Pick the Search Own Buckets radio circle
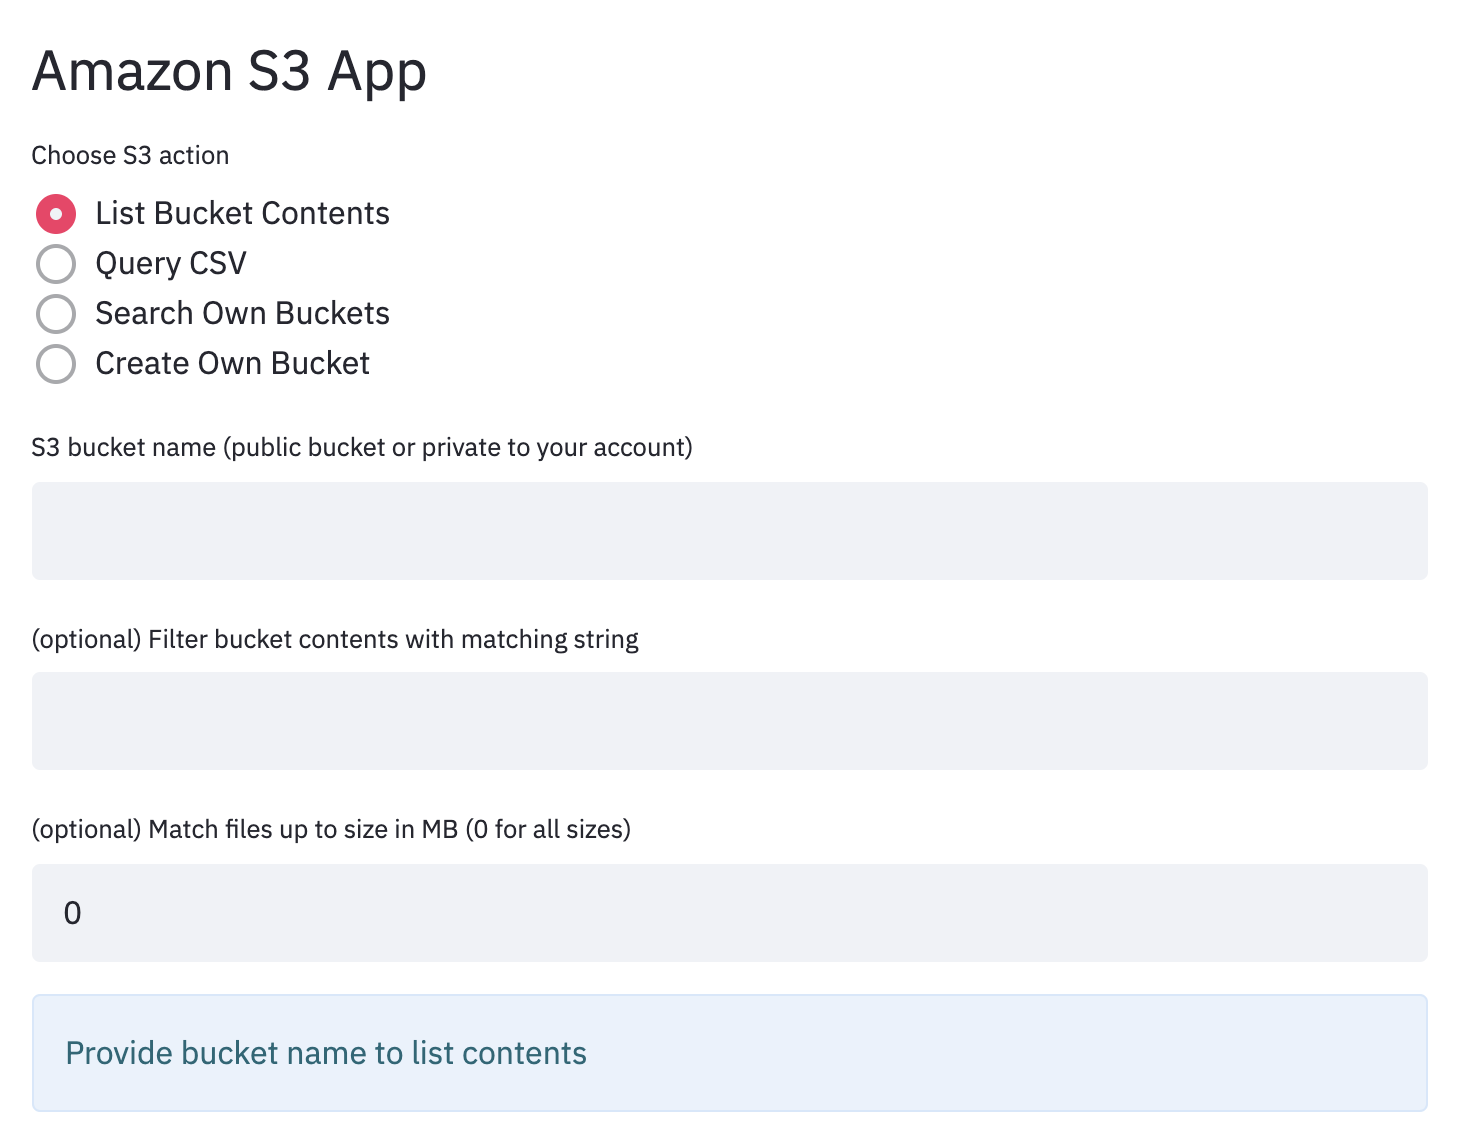The width and height of the screenshot is (1458, 1144). click(x=56, y=314)
